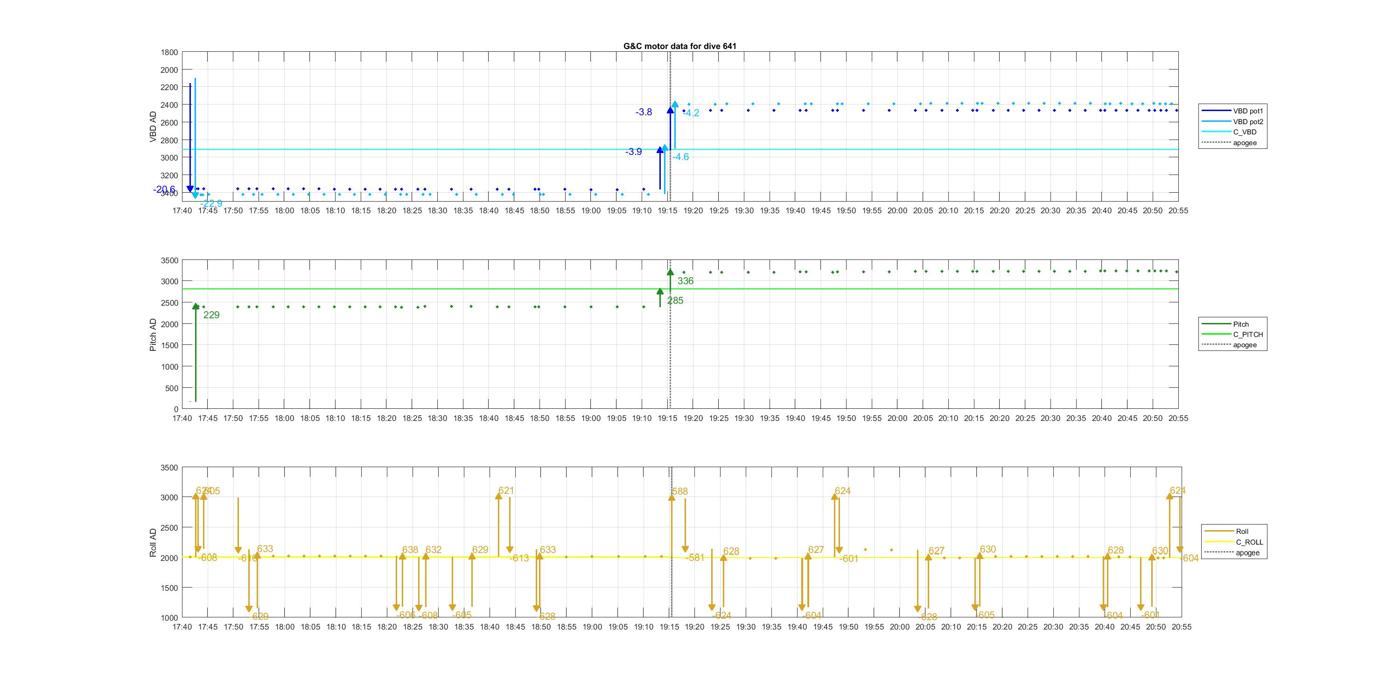Click the "-4.6" annotation in VBD plot
Viewport: 1400px width, 693px height.
[680, 157]
